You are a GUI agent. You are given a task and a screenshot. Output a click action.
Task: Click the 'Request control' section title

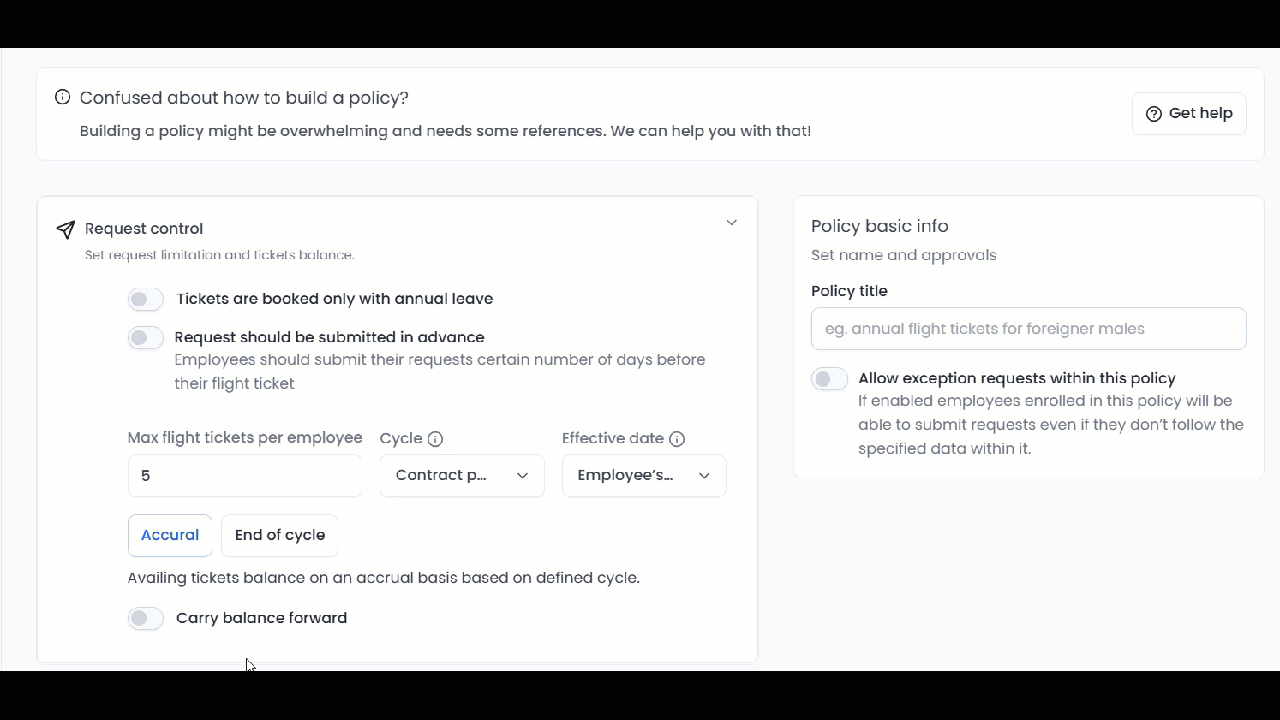click(144, 229)
